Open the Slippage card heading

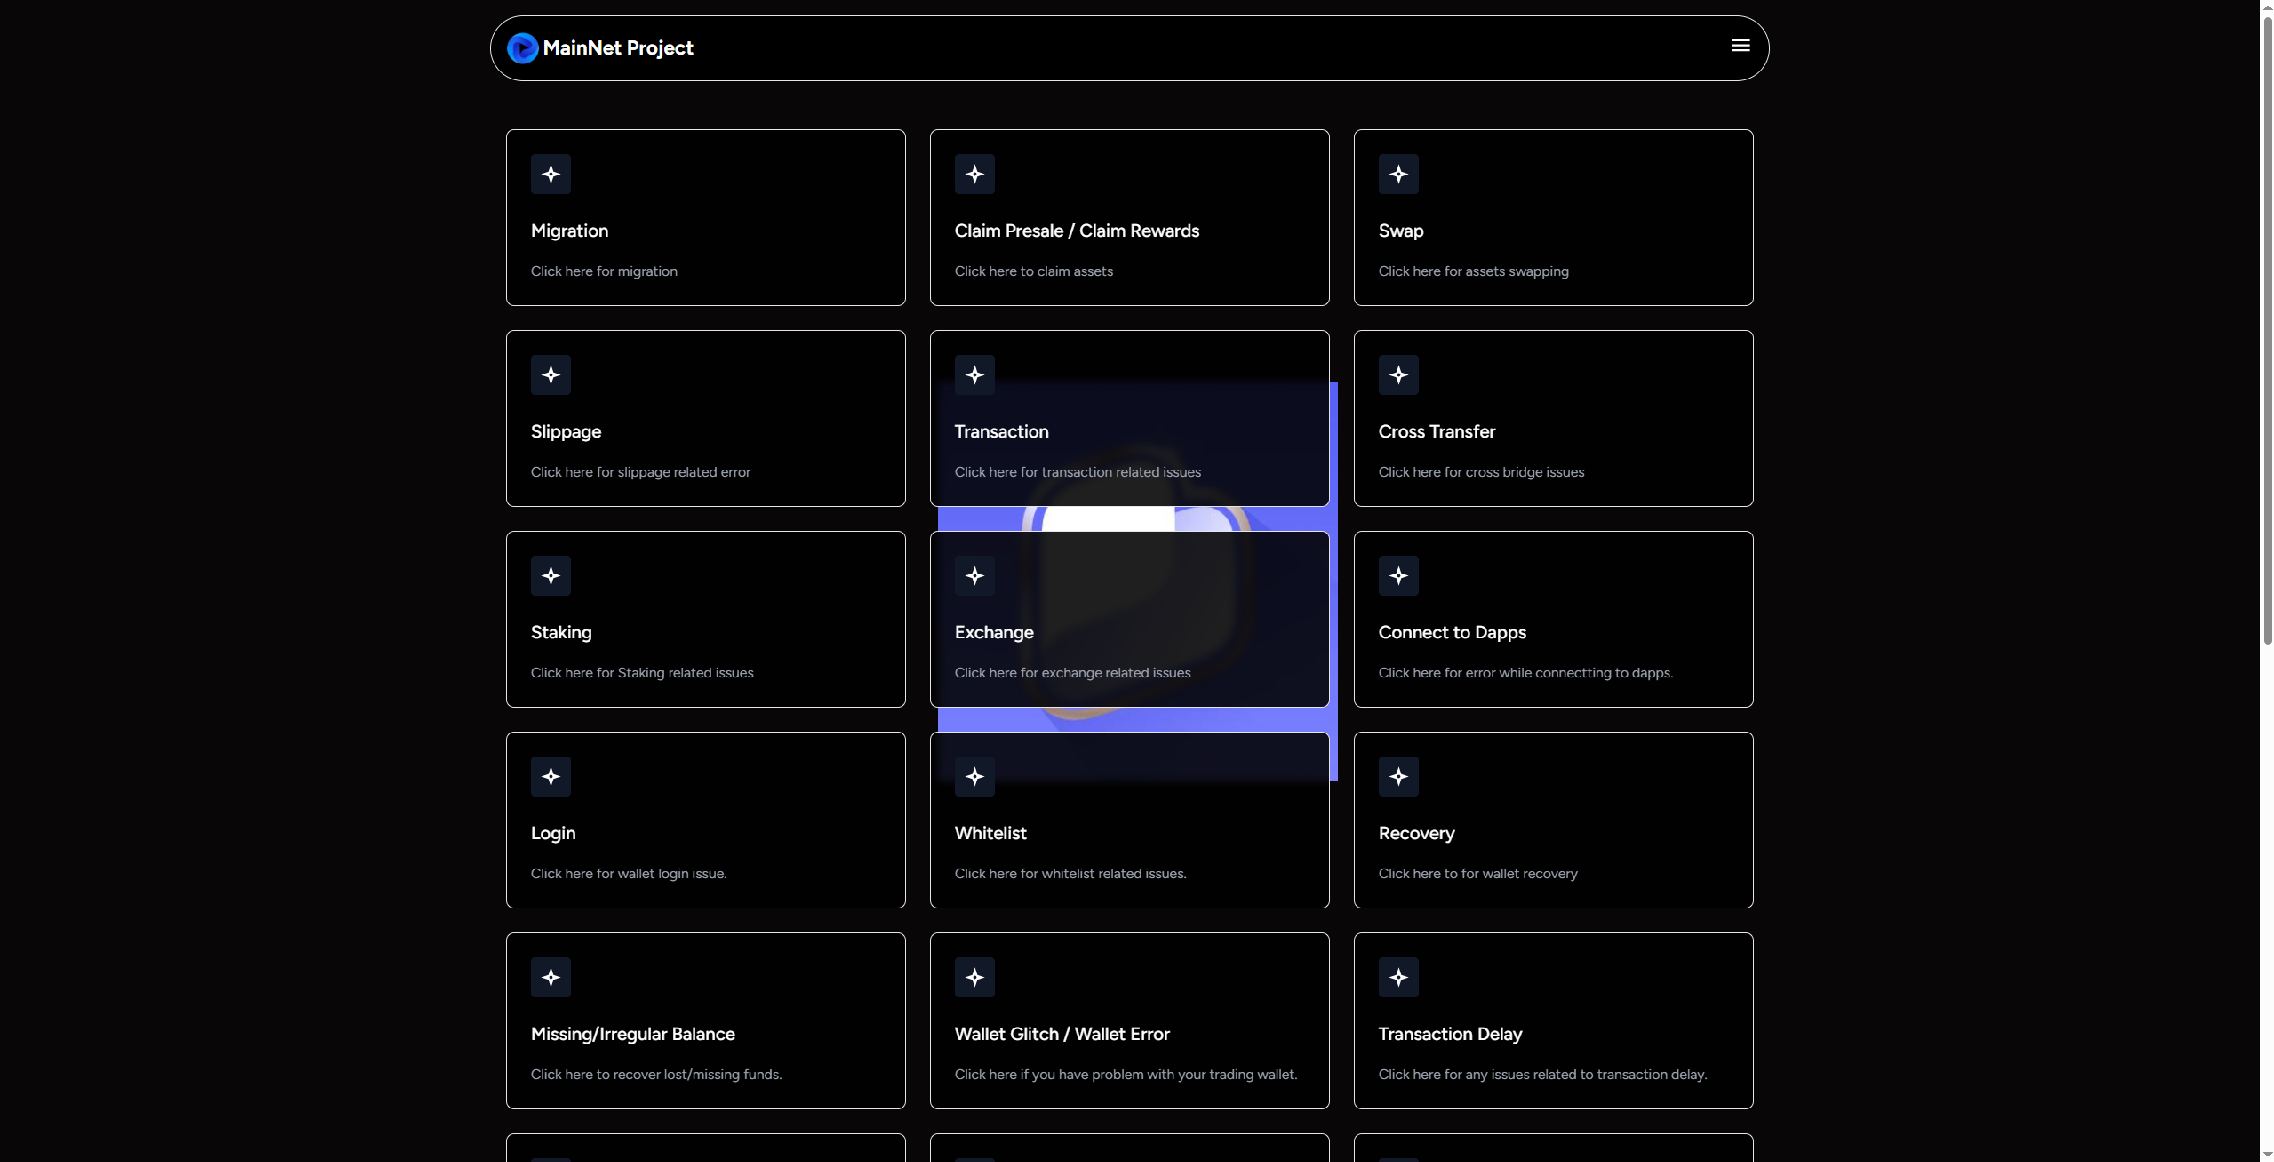[x=566, y=432]
